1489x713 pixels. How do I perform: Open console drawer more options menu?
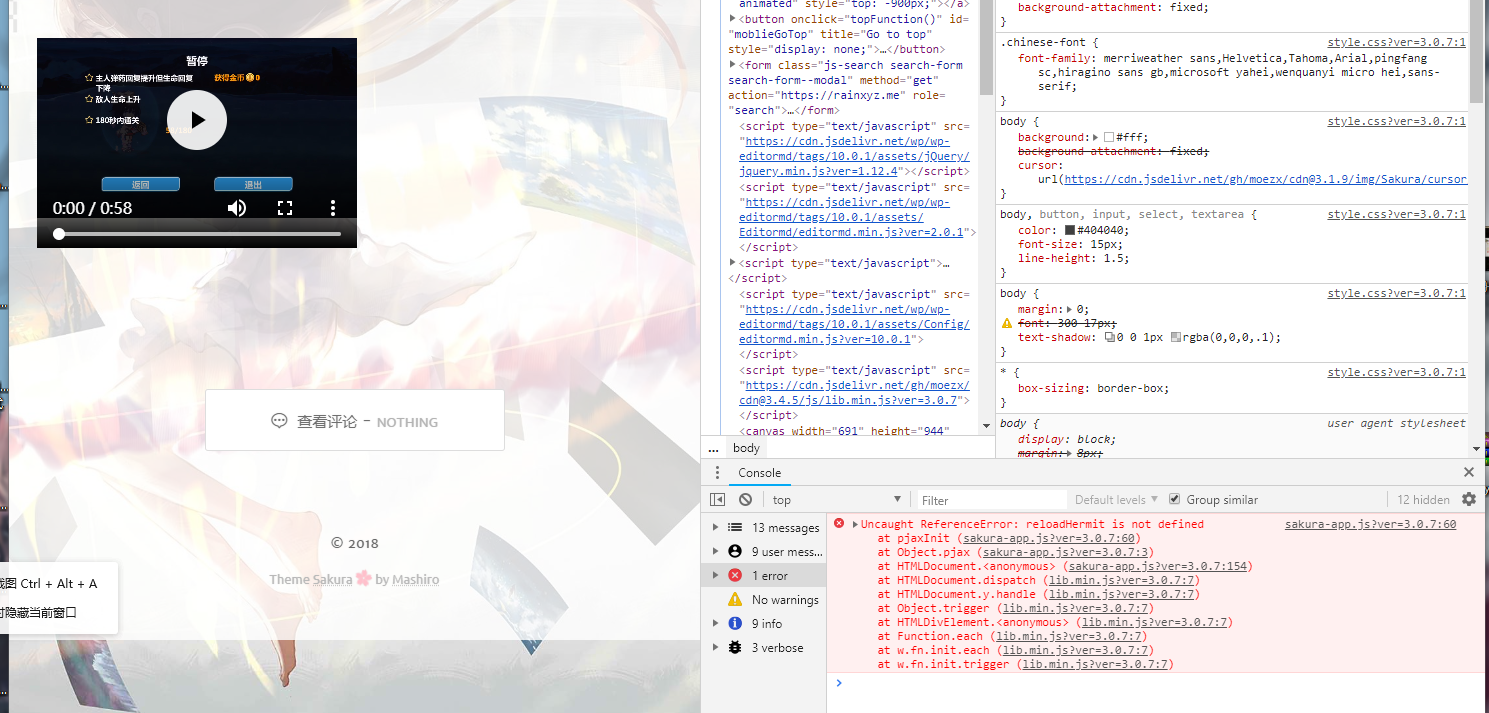click(716, 473)
